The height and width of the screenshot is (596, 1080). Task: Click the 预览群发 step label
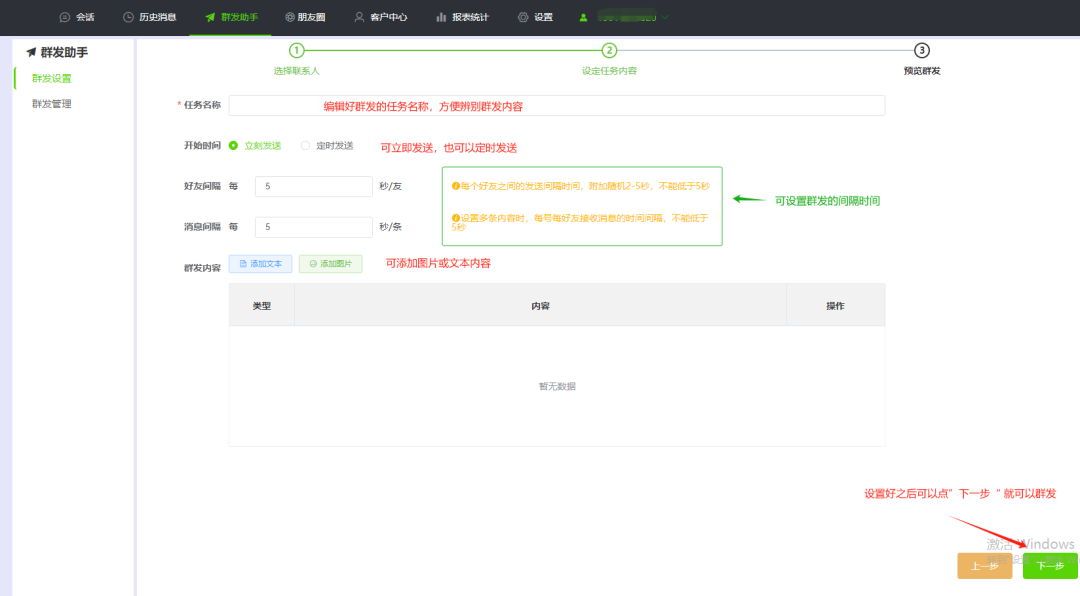(x=922, y=71)
